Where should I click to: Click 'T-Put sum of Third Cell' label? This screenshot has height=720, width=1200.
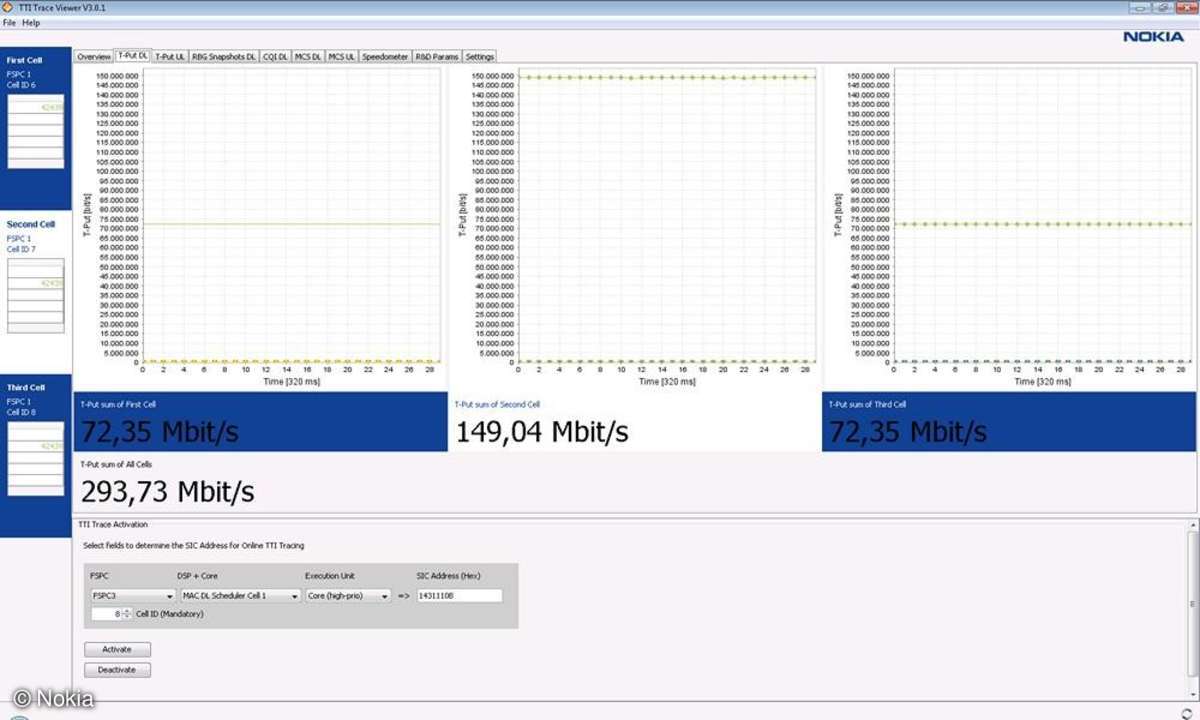[869, 404]
